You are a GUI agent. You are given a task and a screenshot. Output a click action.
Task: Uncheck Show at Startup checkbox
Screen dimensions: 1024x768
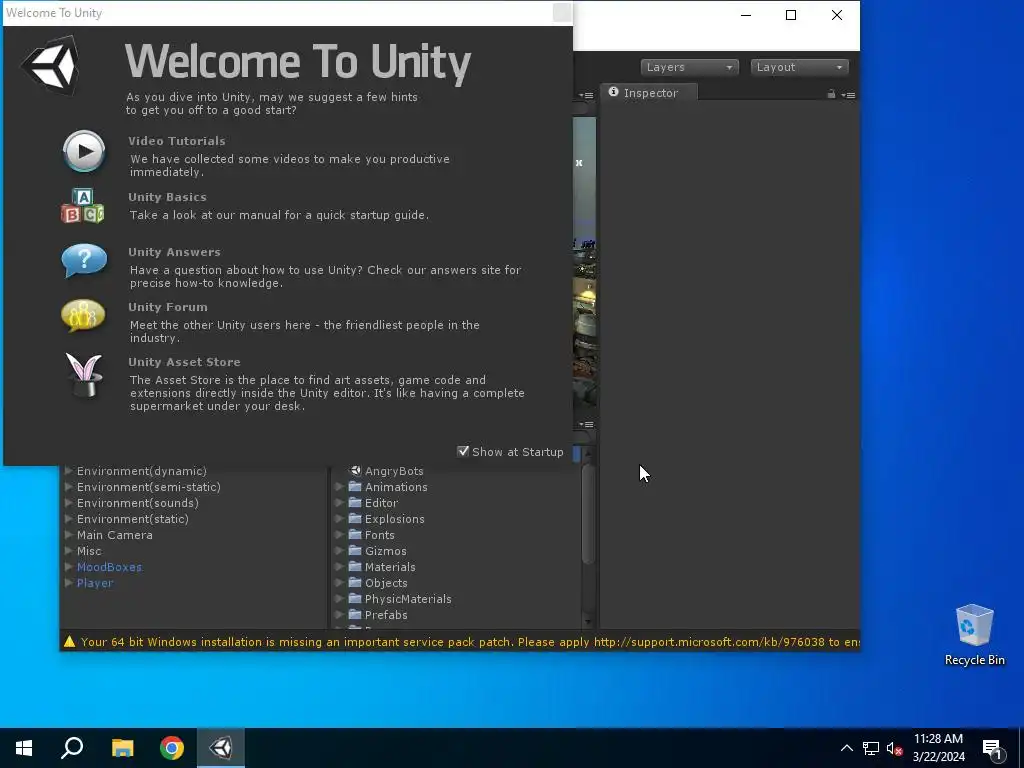point(463,451)
